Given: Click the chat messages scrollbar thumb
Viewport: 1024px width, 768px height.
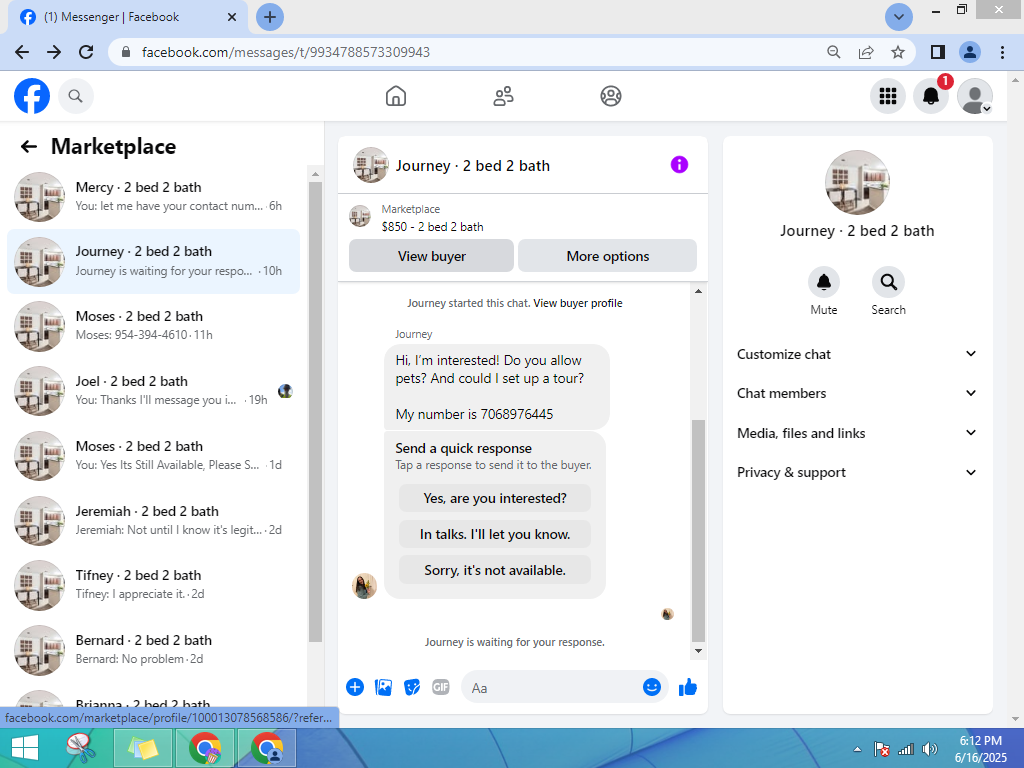Looking at the screenshot, I should (698, 530).
